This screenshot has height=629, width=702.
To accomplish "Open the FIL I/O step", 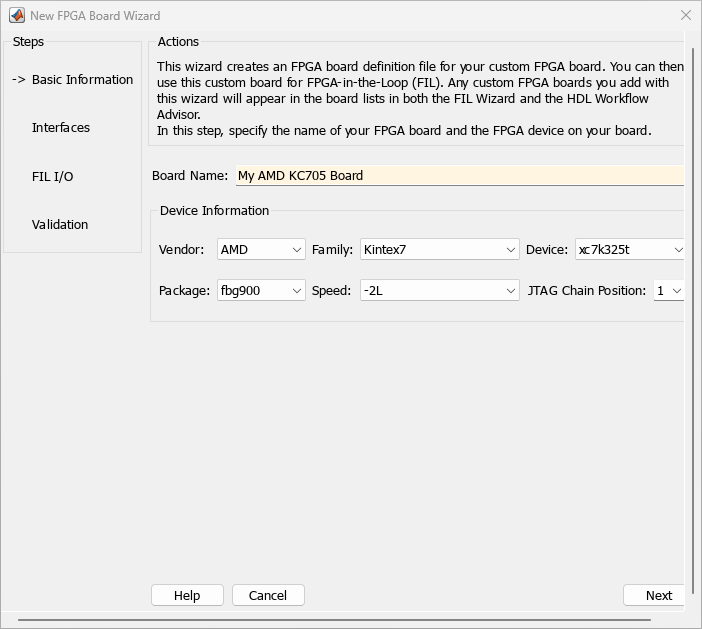I will (x=52, y=177).
